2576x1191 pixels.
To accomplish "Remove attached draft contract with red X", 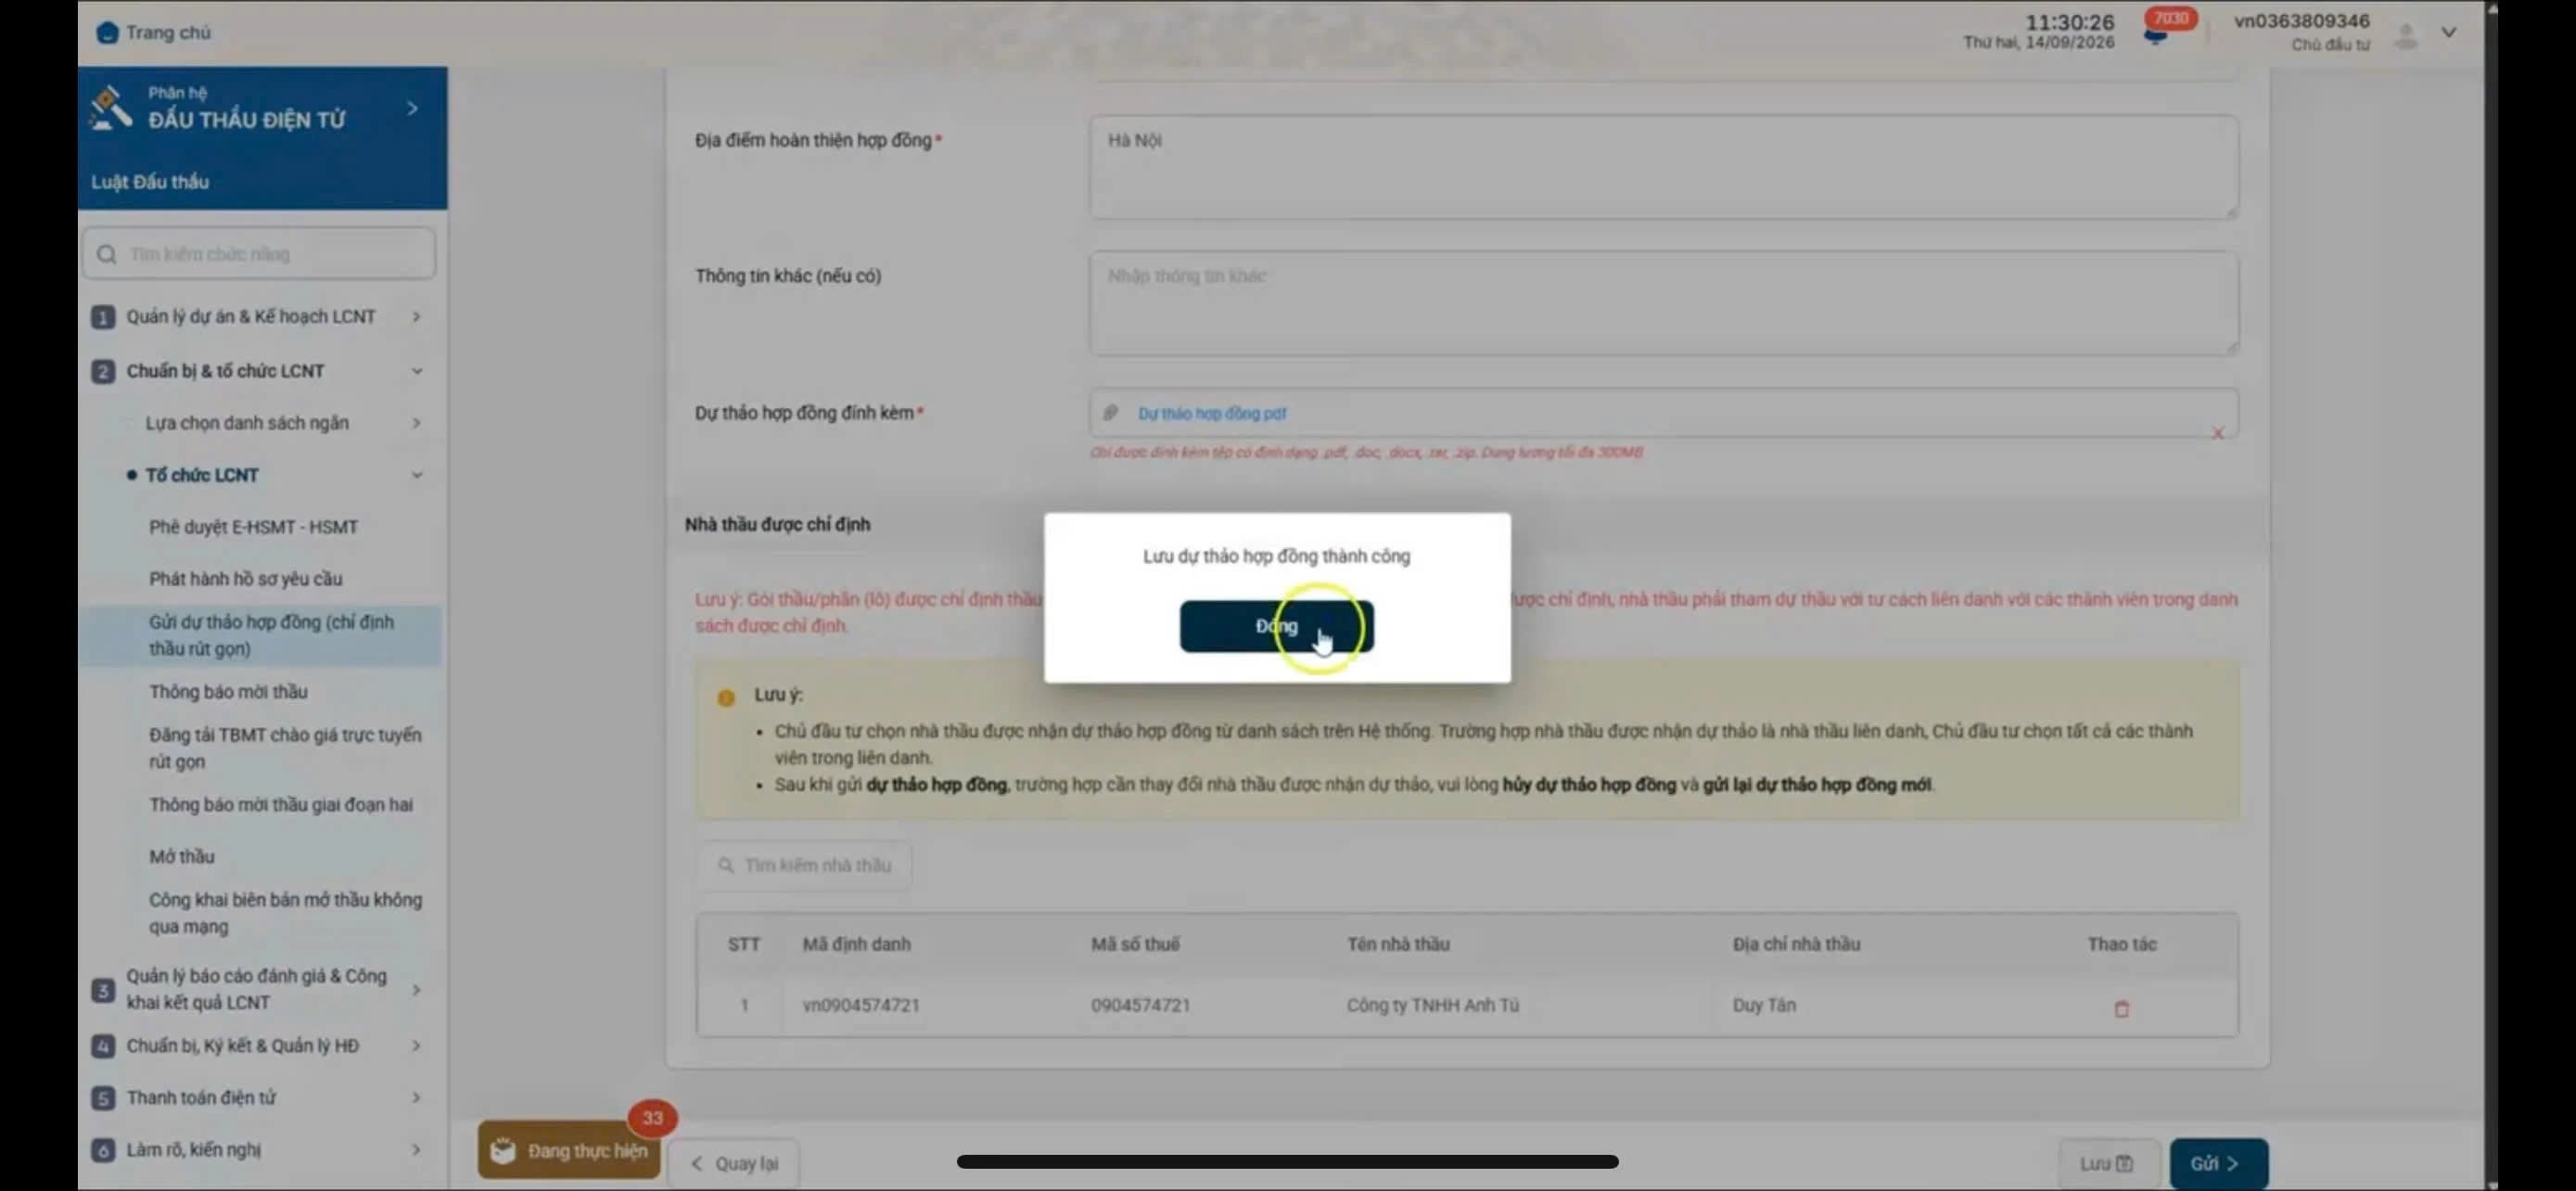I will tap(2217, 433).
